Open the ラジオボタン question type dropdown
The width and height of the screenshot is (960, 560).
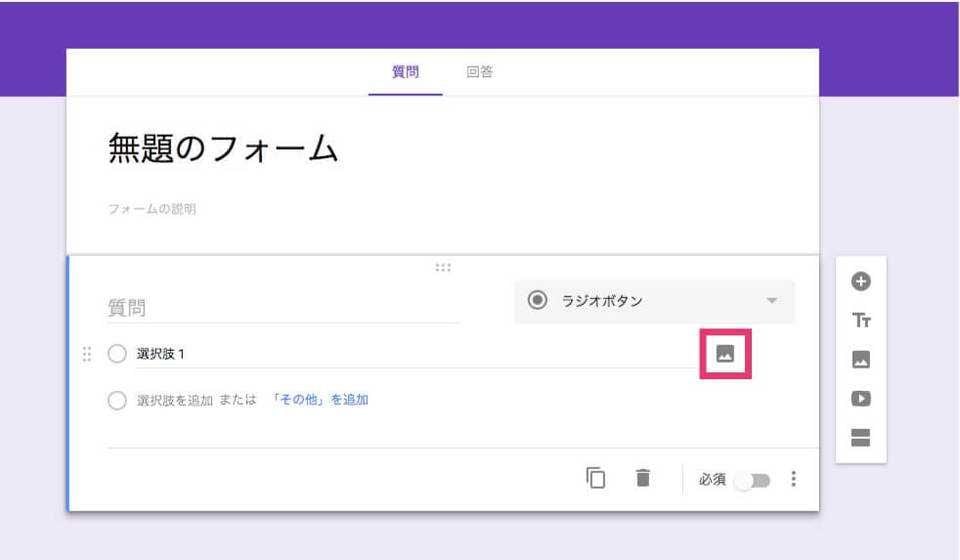(x=654, y=301)
